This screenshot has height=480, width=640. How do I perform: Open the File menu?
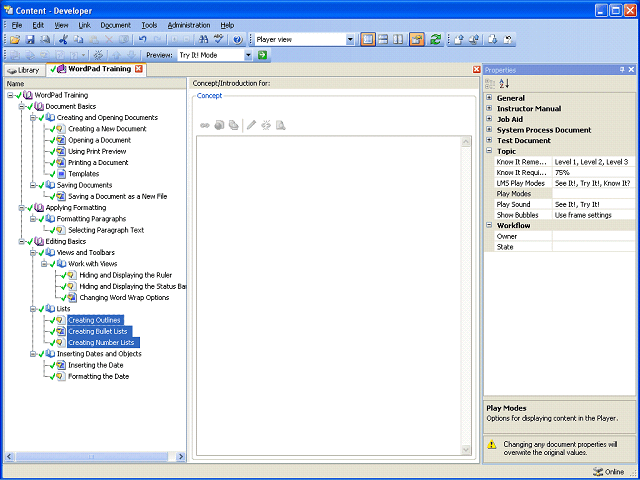pos(17,25)
